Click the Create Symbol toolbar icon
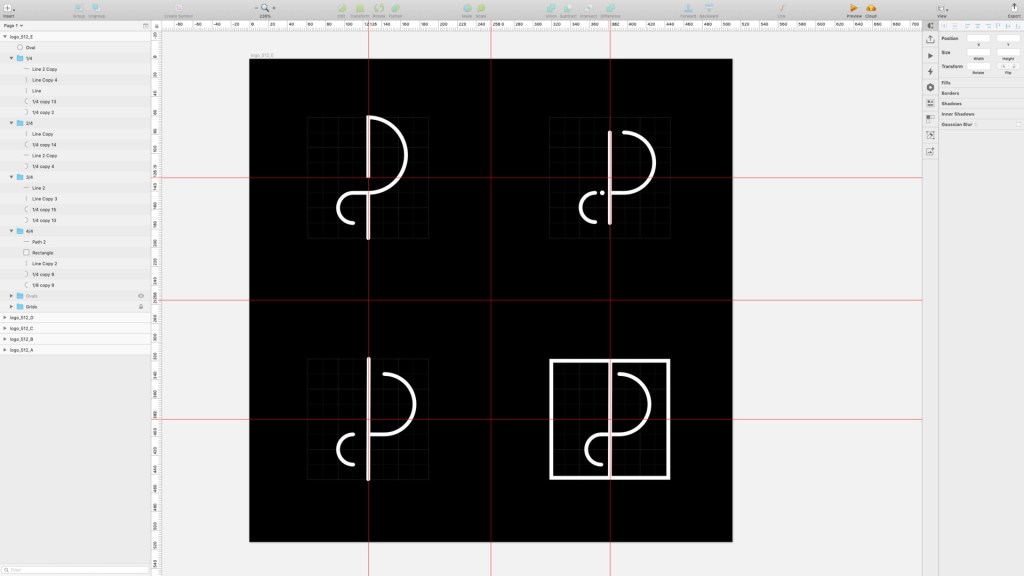 [178, 8]
